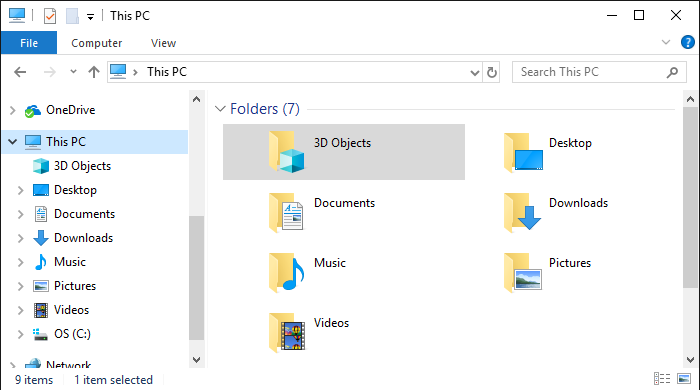
Task: Refresh the This PC address bar
Action: [x=492, y=72]
